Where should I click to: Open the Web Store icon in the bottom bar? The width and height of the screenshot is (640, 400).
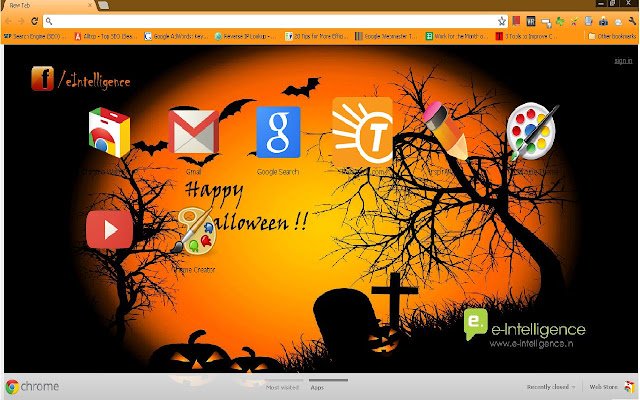[629, 386]
